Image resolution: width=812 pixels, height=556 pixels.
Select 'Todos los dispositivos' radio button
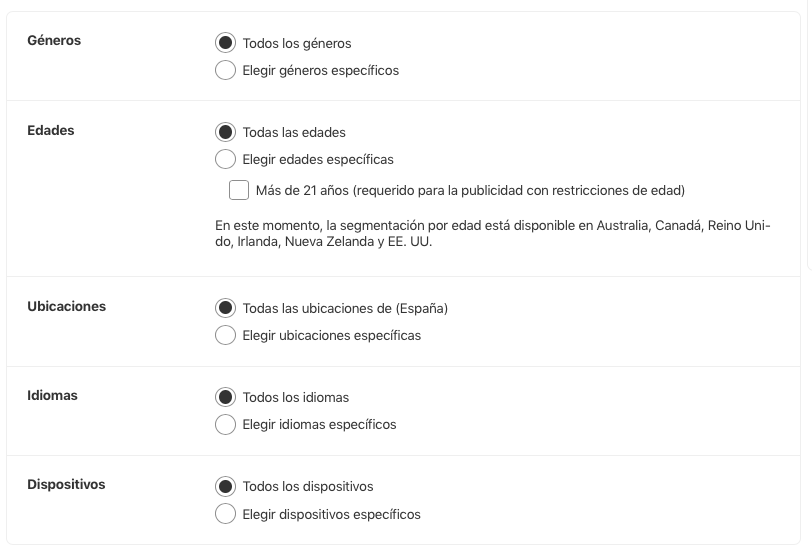coord(225,486)
